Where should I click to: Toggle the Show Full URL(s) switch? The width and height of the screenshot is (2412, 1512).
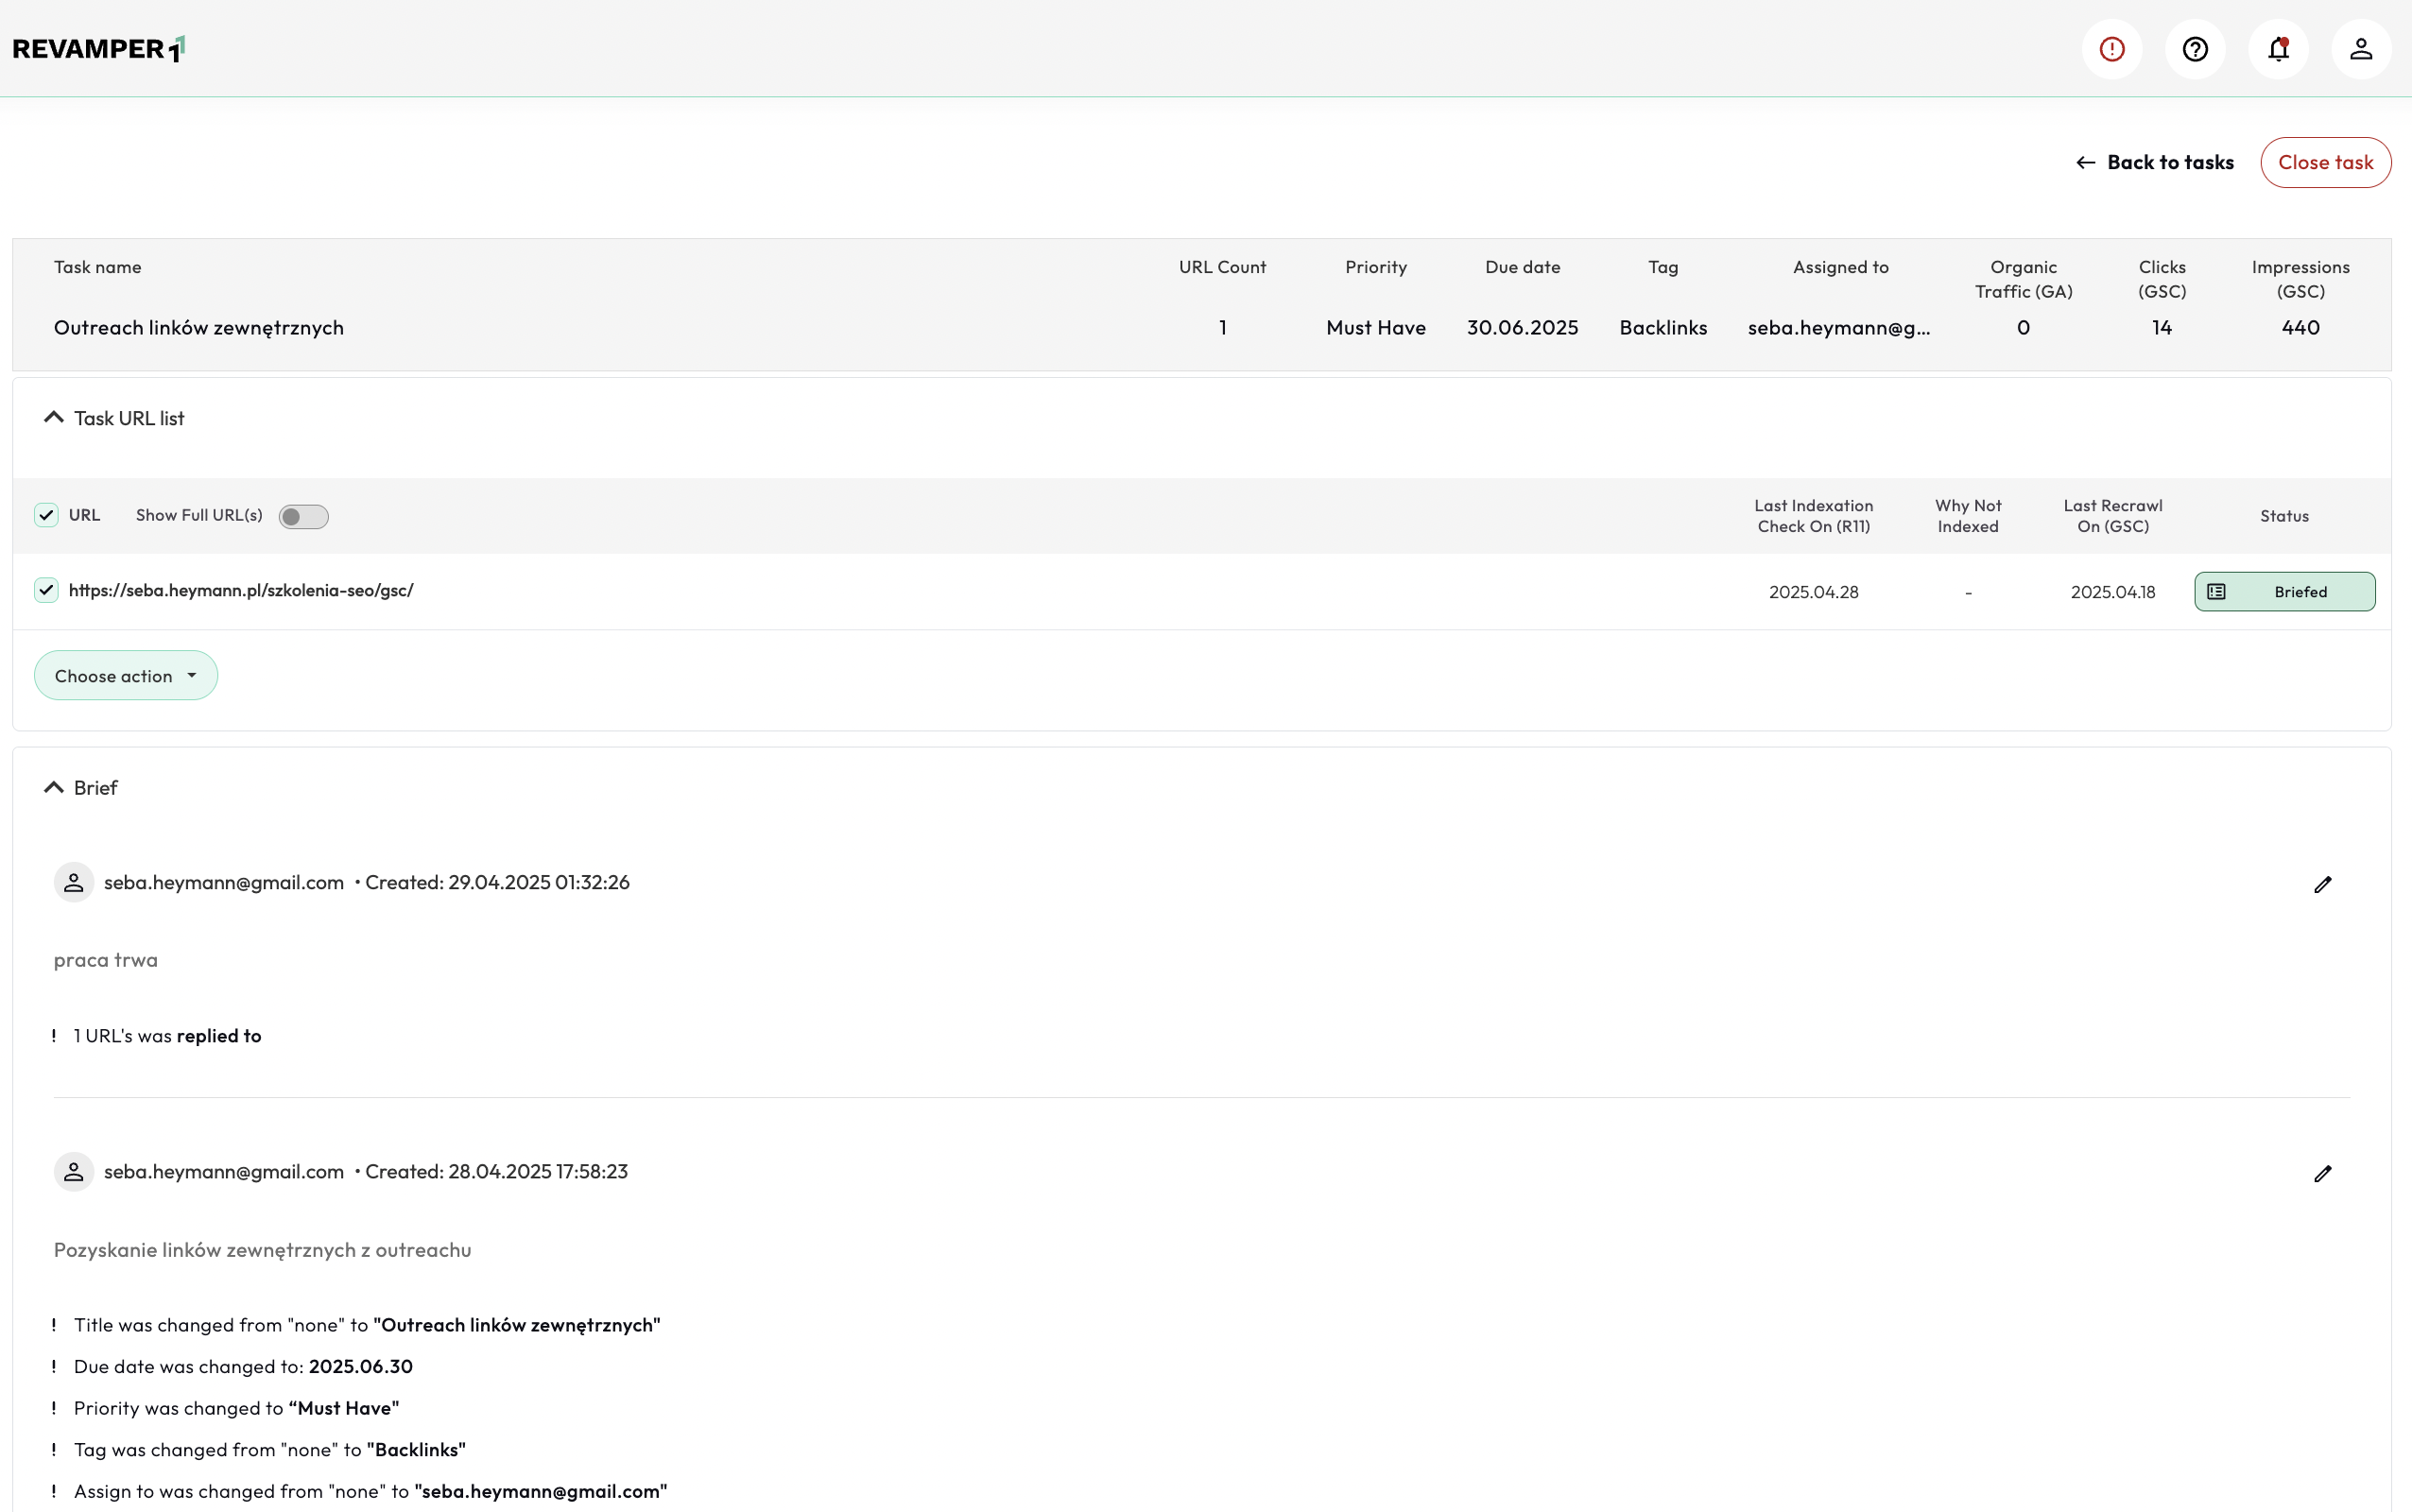[303, 516]
